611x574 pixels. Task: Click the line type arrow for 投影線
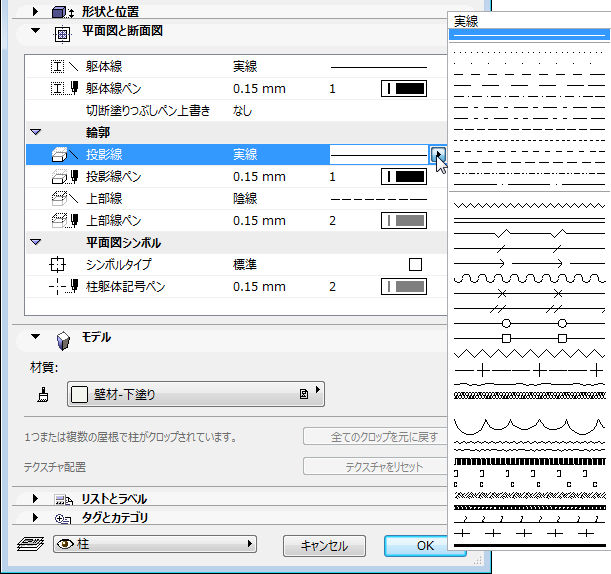(x=438, y=154)
